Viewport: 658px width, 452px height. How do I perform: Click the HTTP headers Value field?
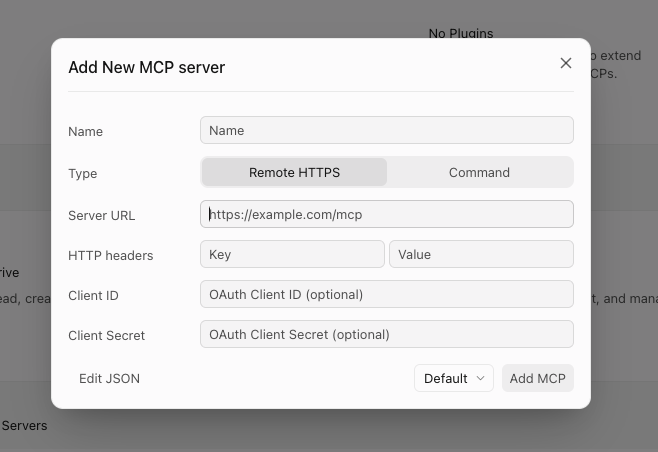pos(481,254)
